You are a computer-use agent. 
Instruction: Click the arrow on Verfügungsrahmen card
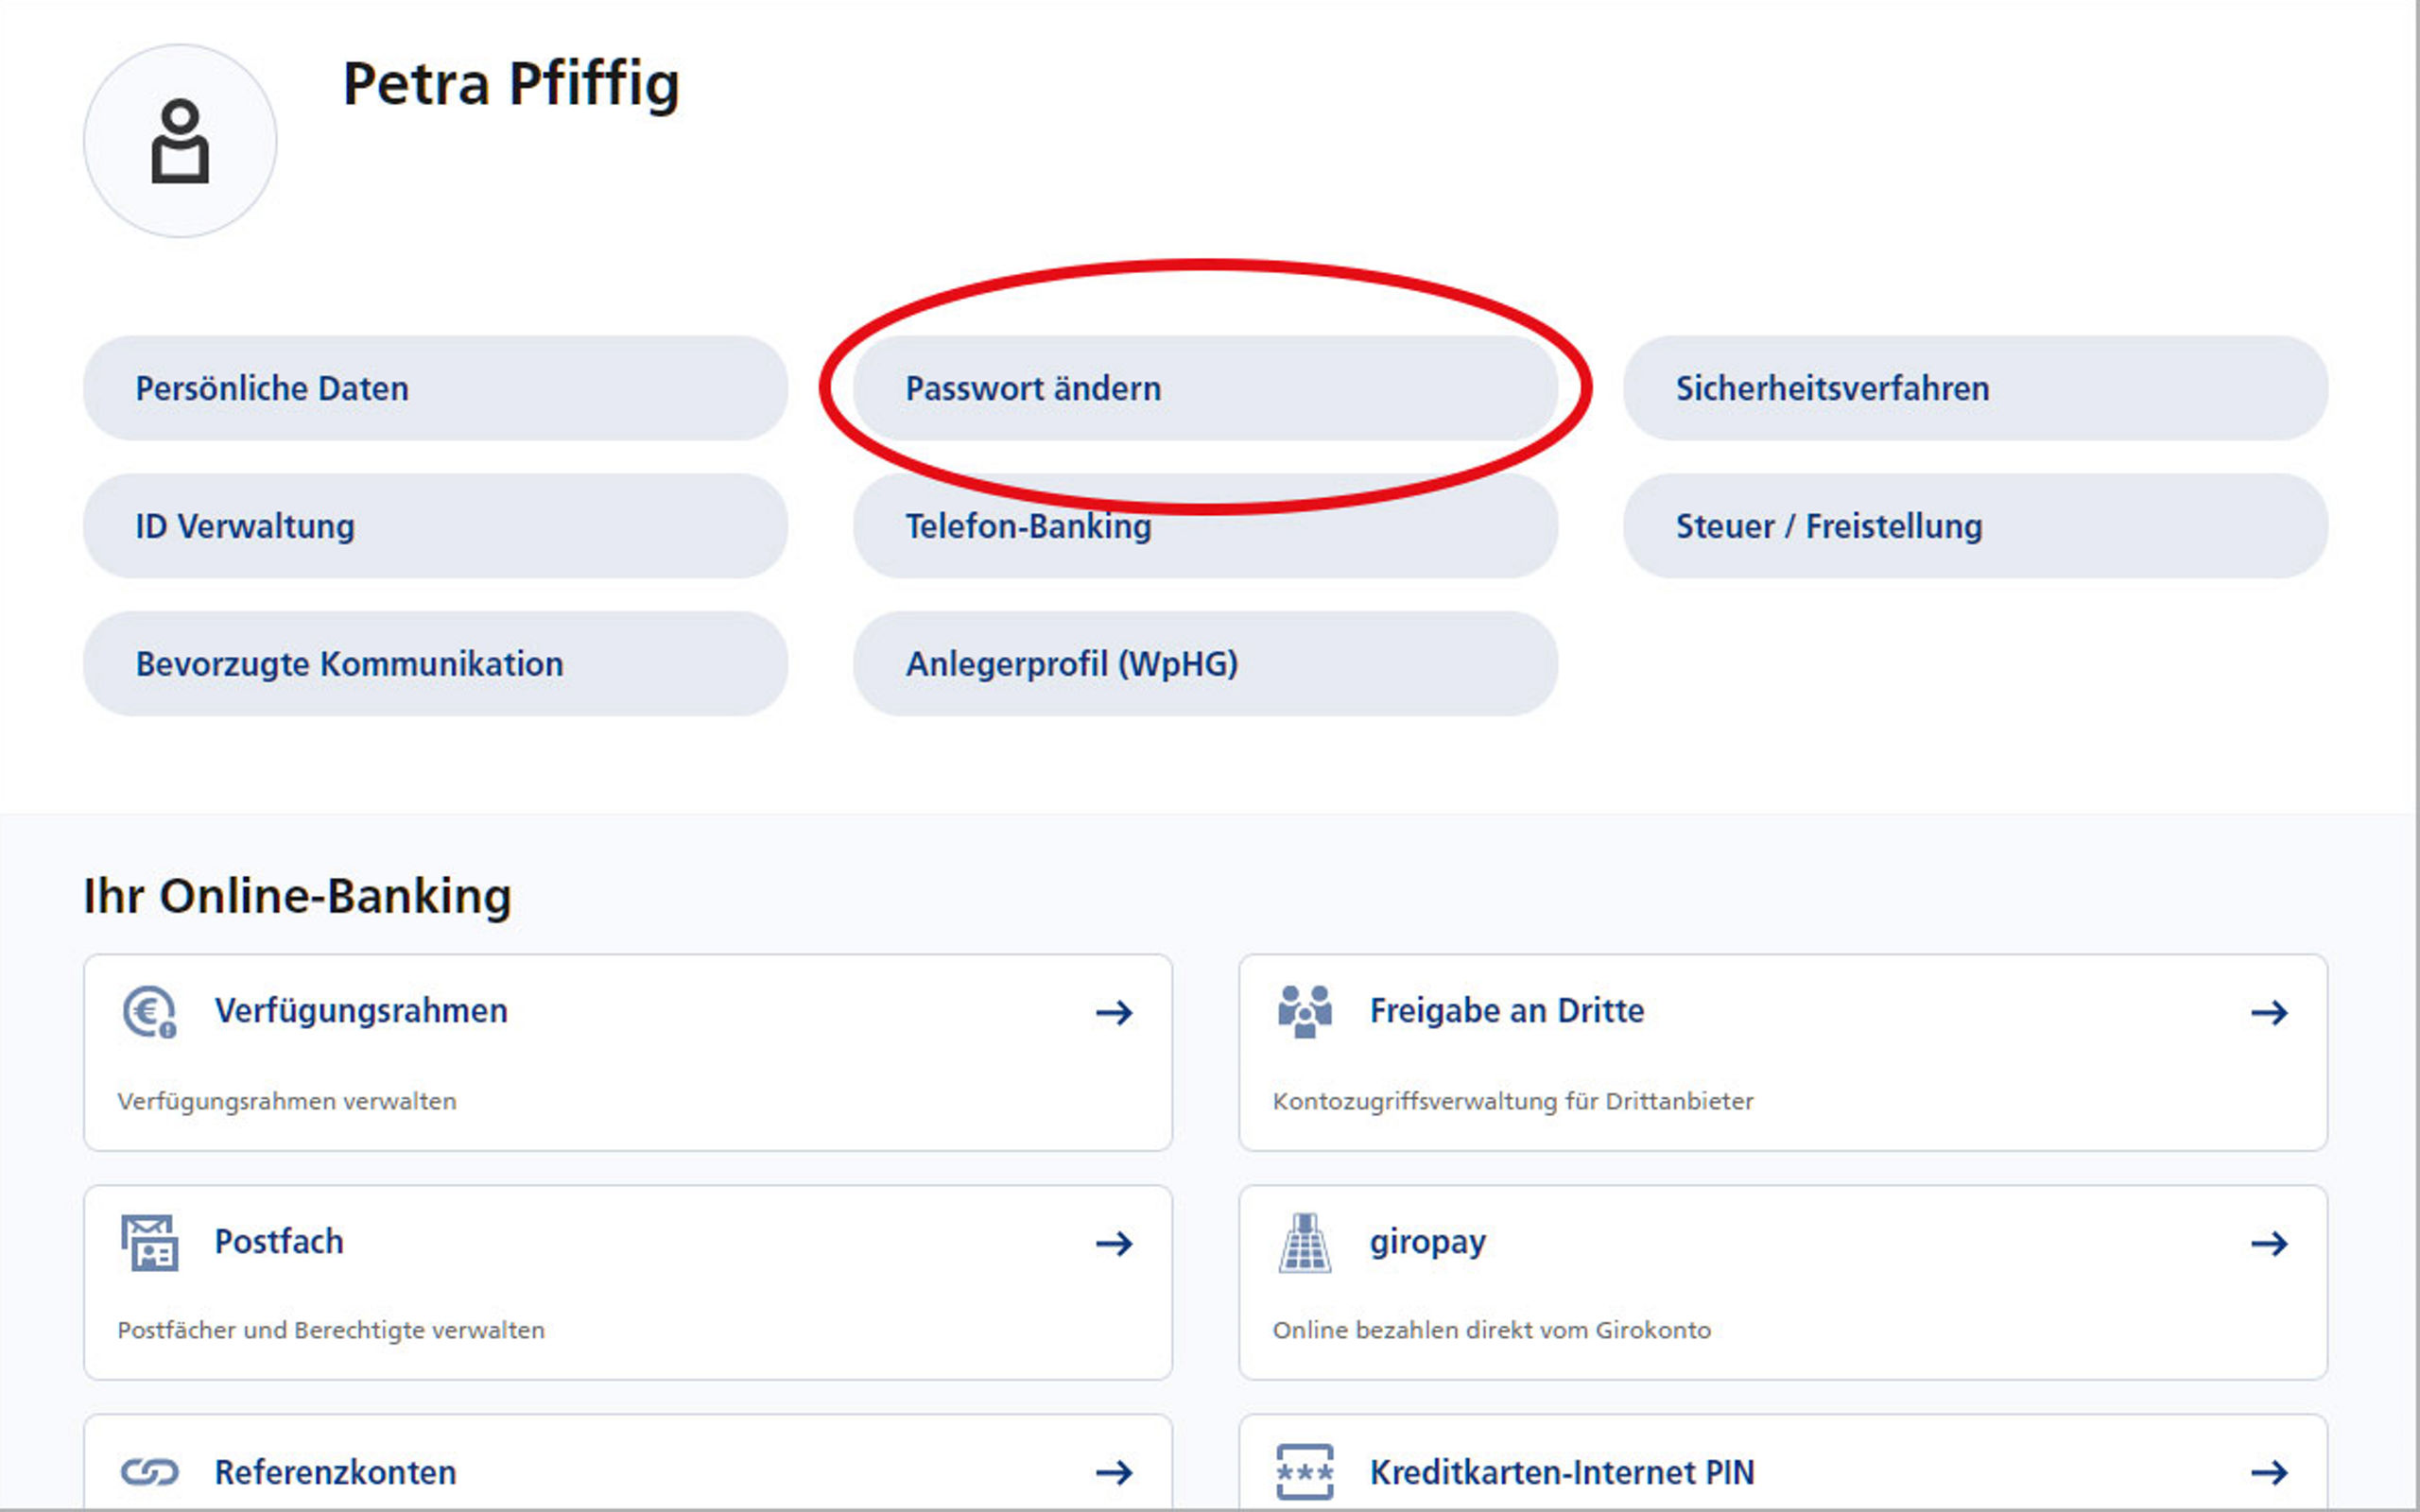pos(1114,1013)
